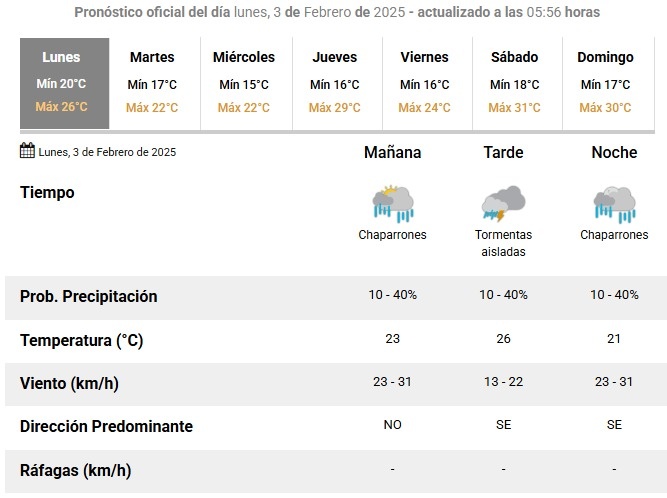
Task: Click the Tormentas aisladas text label
Action: coord(503,243)
